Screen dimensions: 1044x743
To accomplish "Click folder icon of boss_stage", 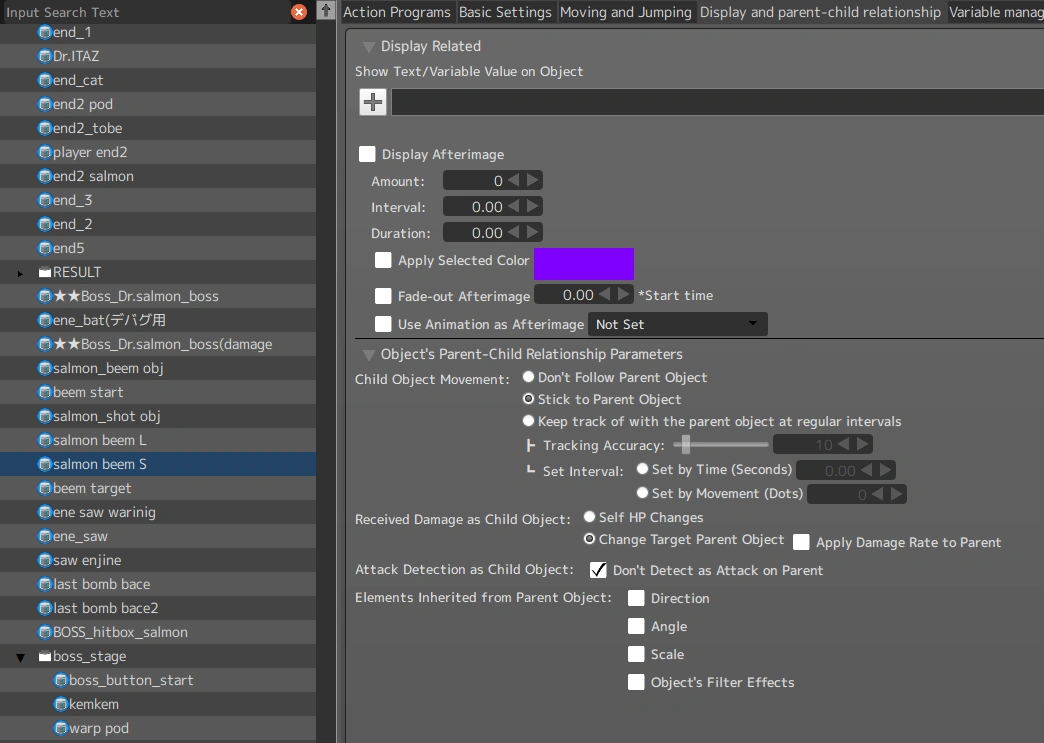I will [45, 656].
